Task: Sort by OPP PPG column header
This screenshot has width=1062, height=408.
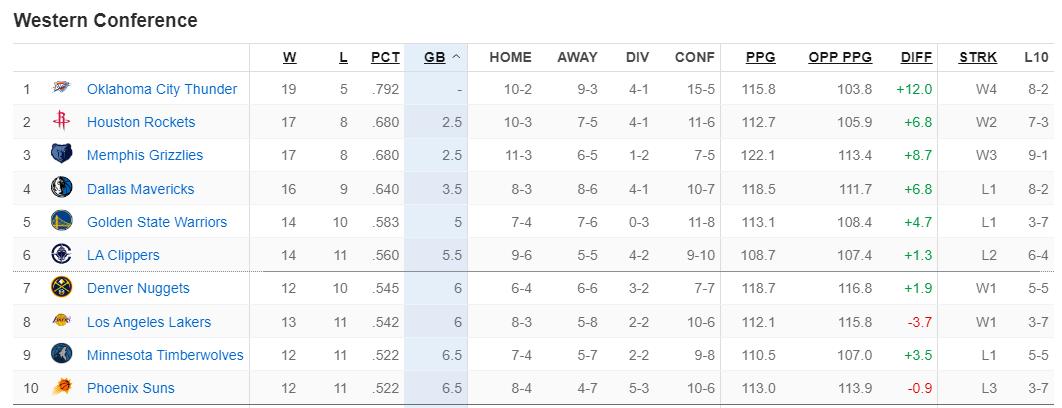Action: [x=840, y=58]
